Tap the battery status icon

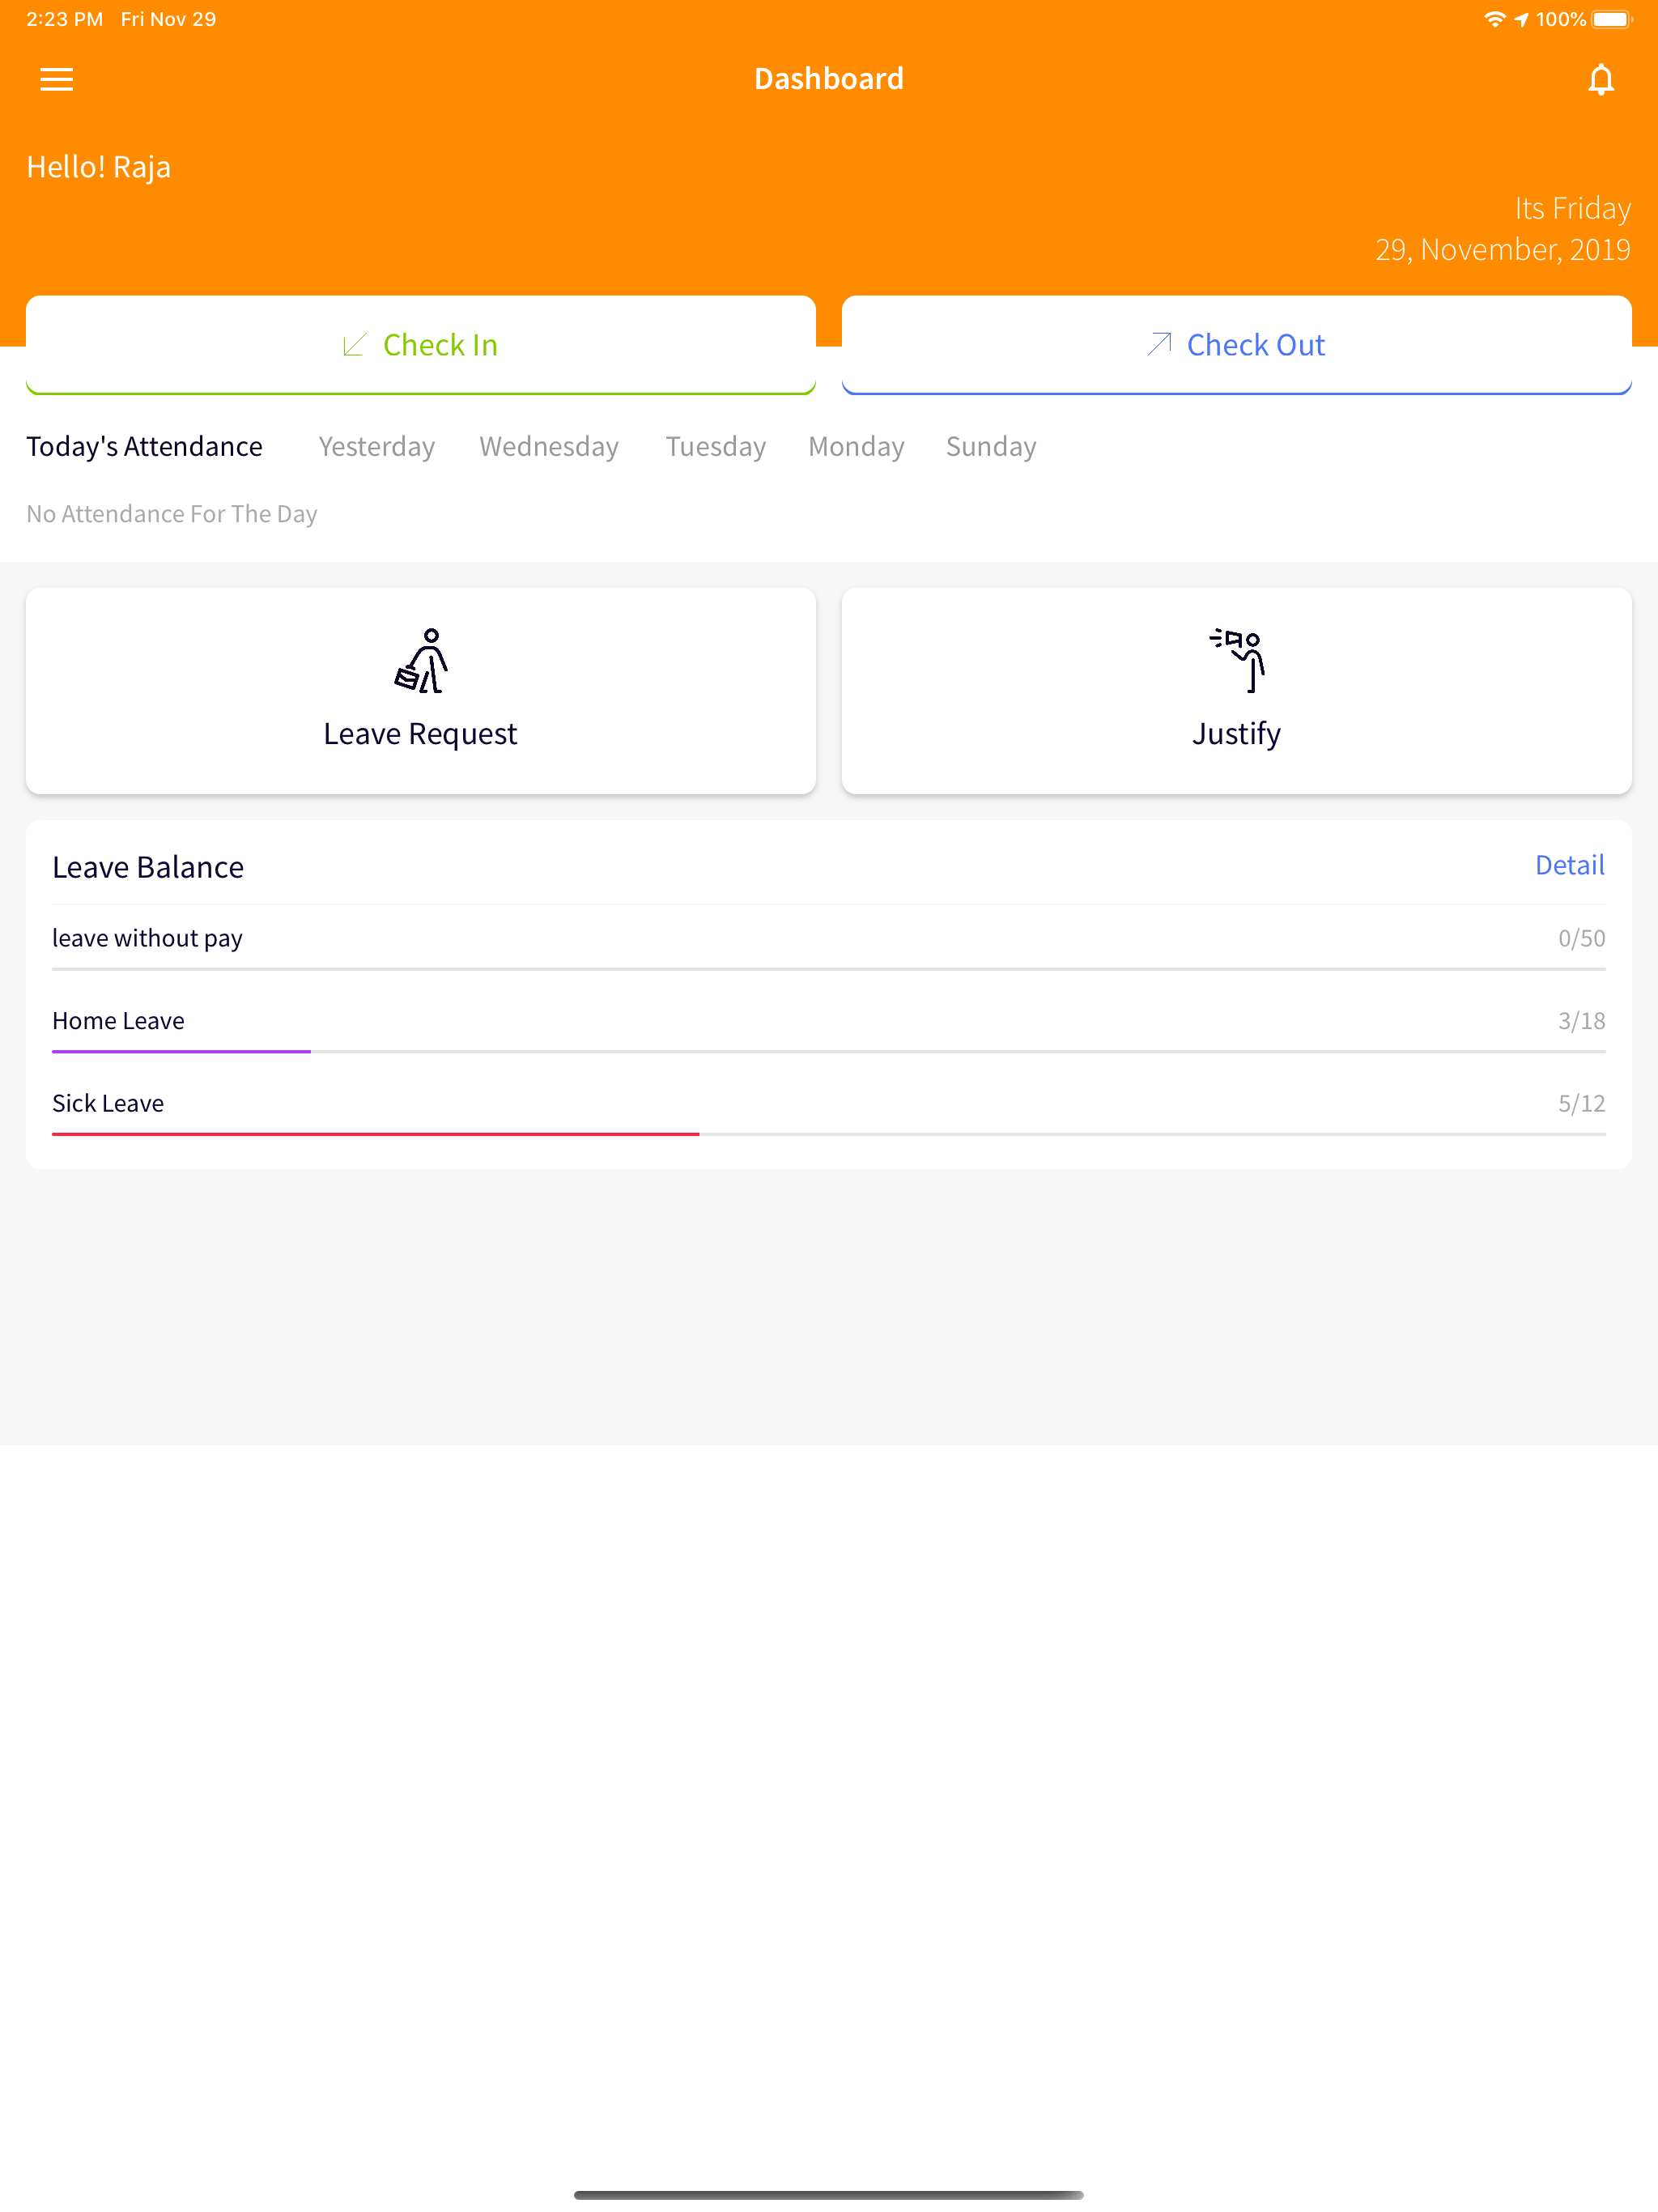1611,19
